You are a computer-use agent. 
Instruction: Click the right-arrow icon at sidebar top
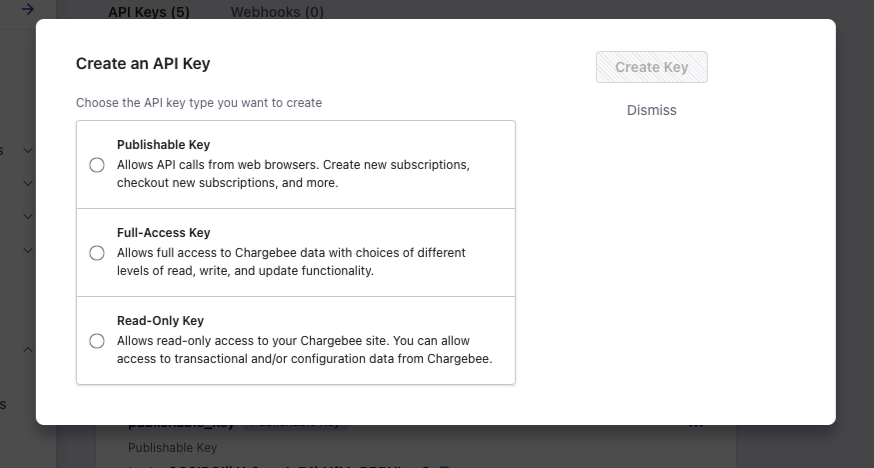pyautogui.click(x=28, y=9)
